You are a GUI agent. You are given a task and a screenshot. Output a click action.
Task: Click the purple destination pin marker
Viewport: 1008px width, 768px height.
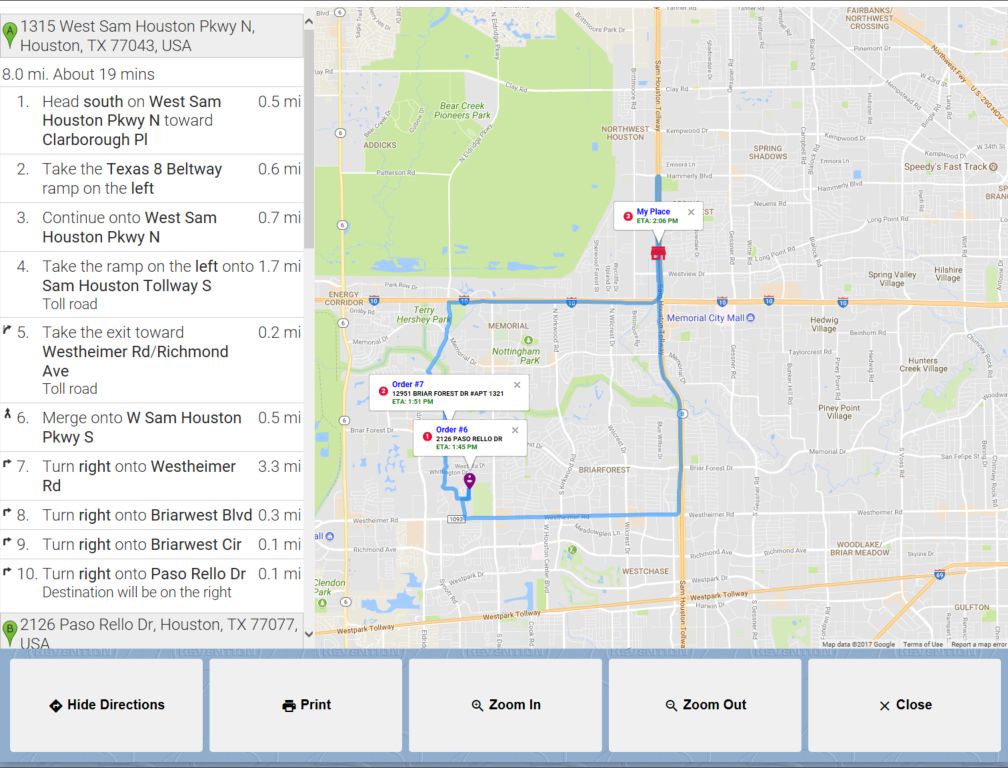coord(469,480)
